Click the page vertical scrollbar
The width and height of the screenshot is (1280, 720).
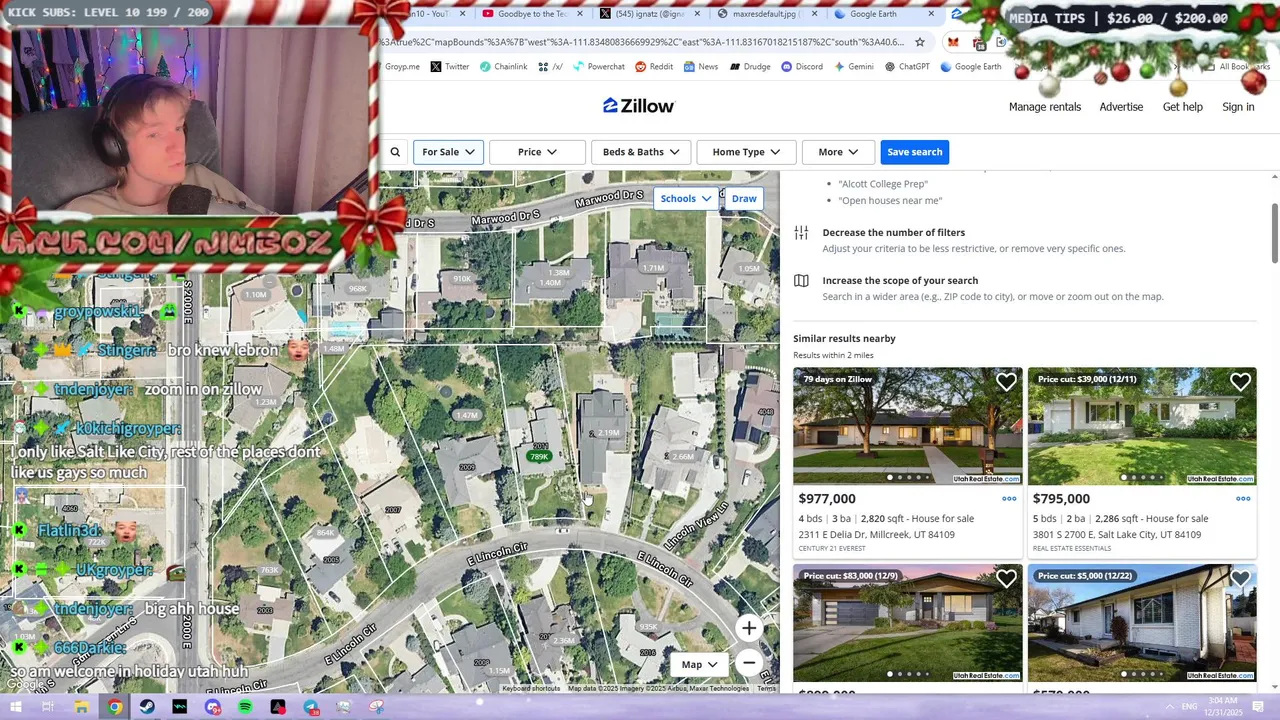1274,233
